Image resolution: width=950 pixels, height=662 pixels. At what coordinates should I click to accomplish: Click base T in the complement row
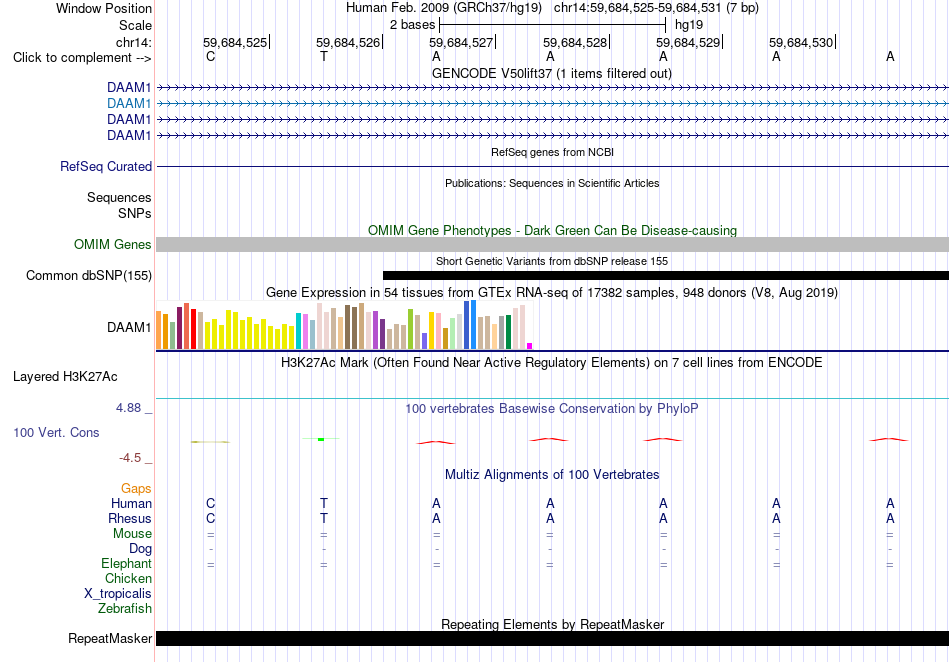coord(324,57)
